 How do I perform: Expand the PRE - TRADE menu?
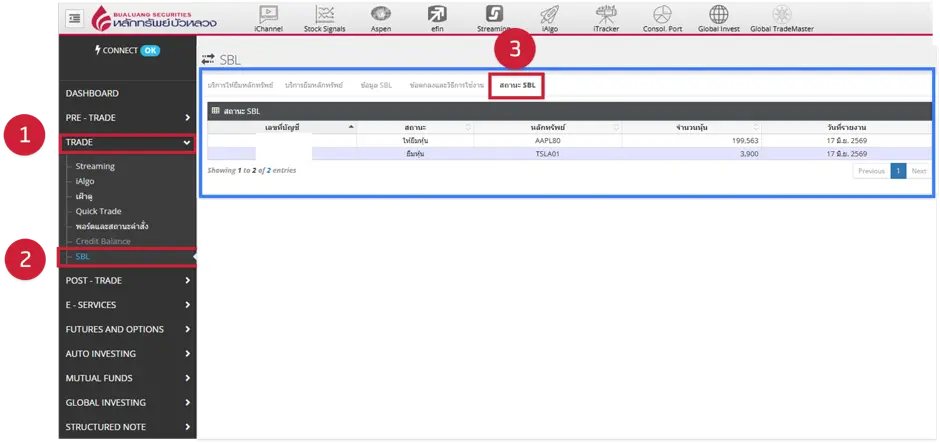click(128, 117)
